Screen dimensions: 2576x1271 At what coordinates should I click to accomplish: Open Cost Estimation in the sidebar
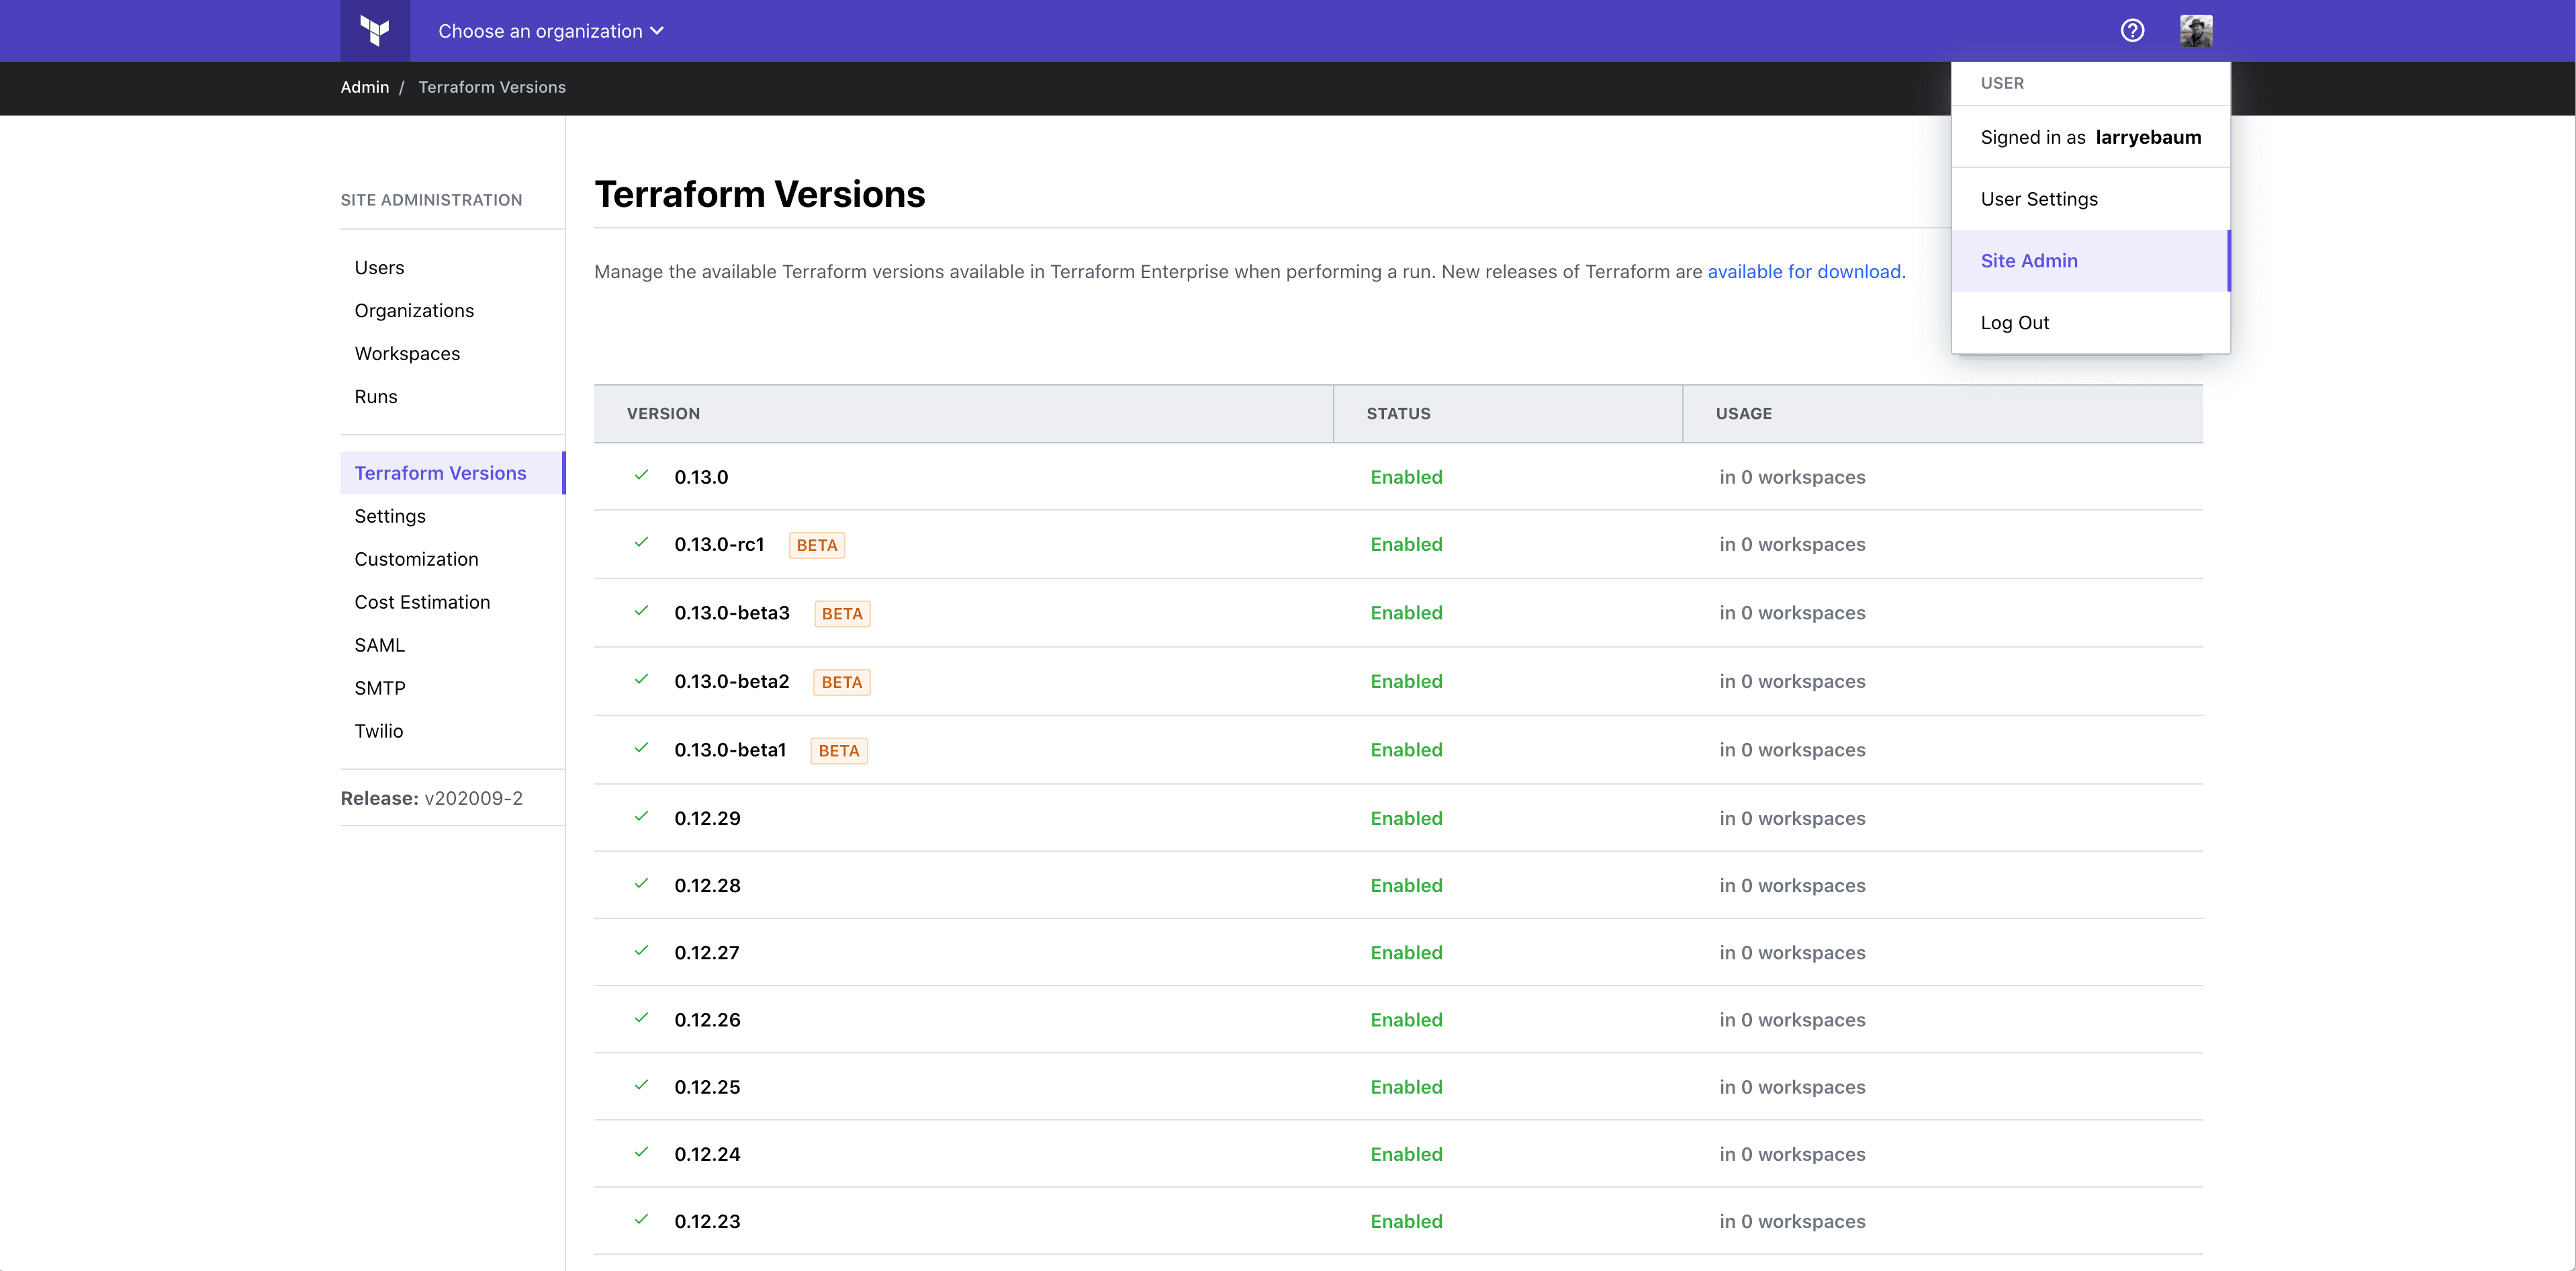point(422,601)
